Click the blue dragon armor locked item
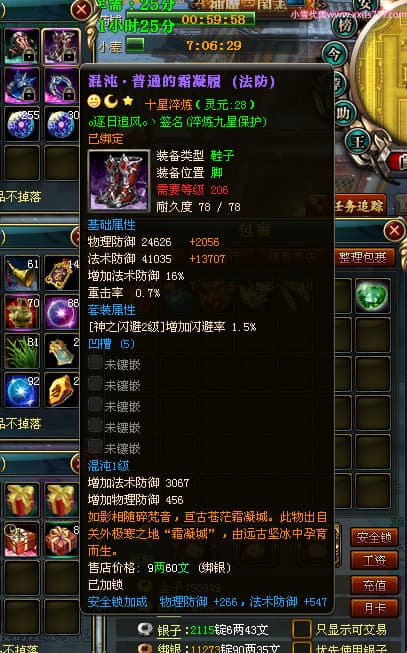 click(x=22, y=86)
